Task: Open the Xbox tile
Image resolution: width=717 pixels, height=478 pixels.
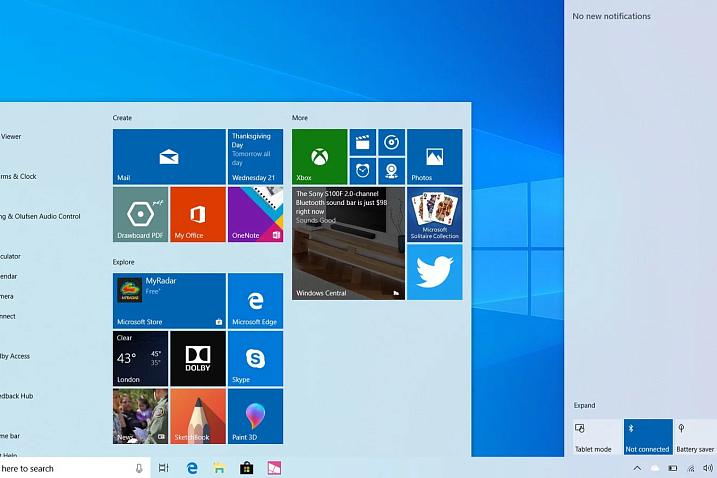Action: (320, 156)
